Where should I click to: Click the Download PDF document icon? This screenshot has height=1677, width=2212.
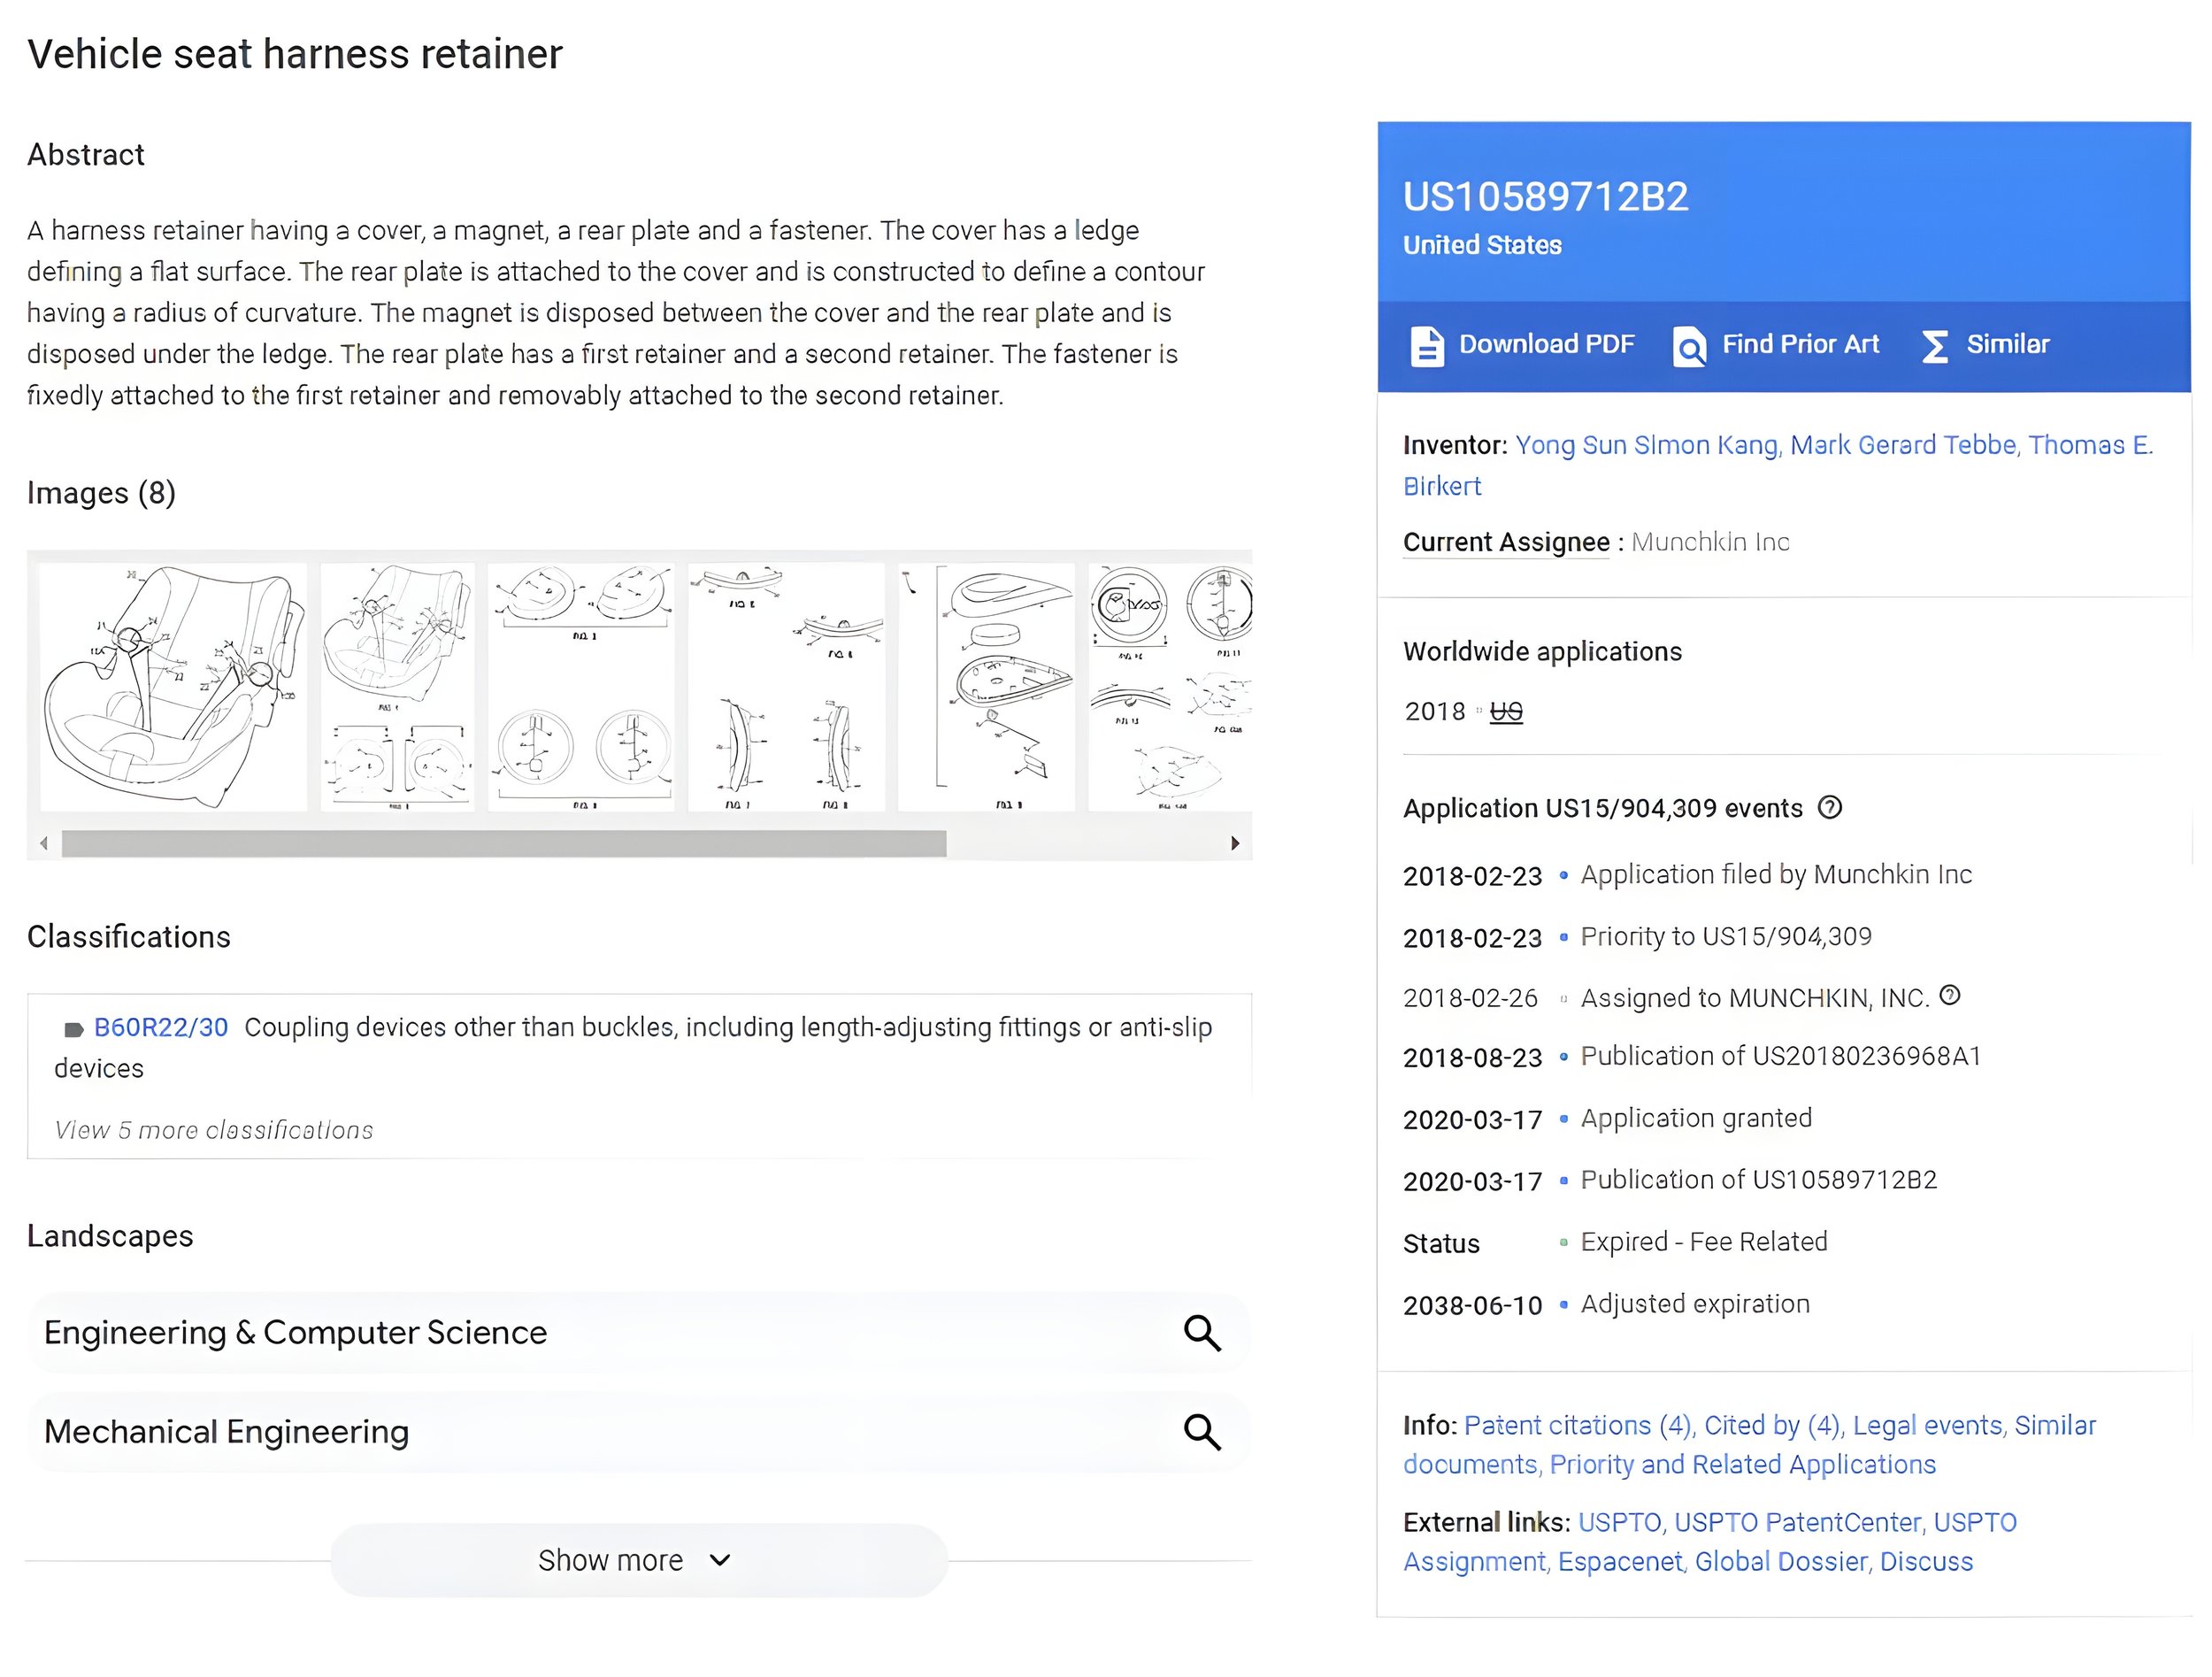pyautogui.click(x=1426, y=346)
